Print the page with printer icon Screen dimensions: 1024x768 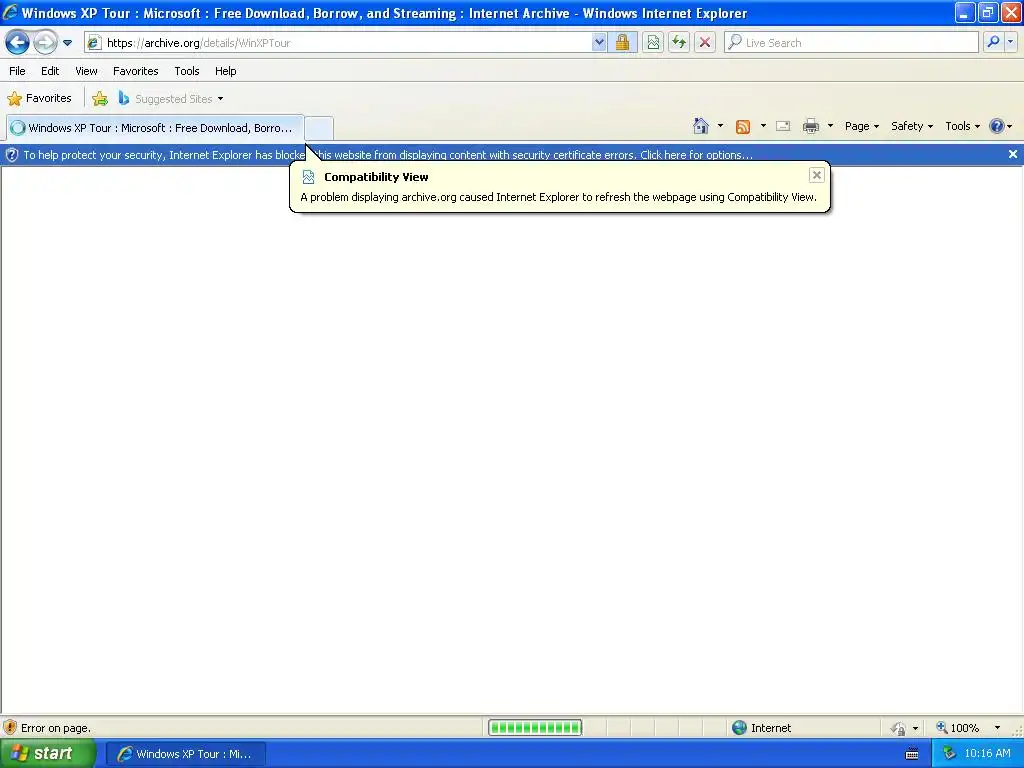tap(811, 126)
